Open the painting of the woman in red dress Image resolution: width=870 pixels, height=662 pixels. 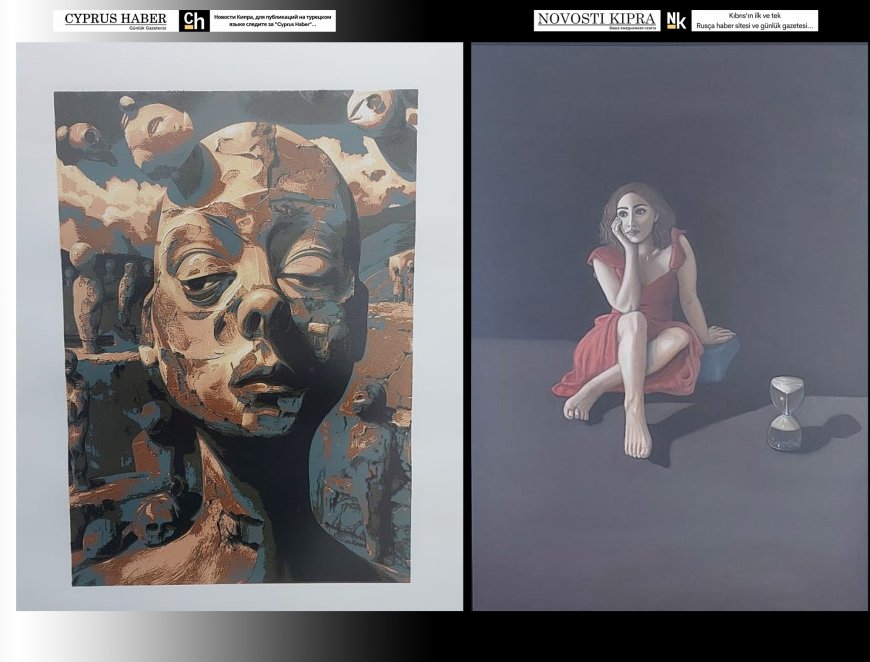click(x=669, y=327)
